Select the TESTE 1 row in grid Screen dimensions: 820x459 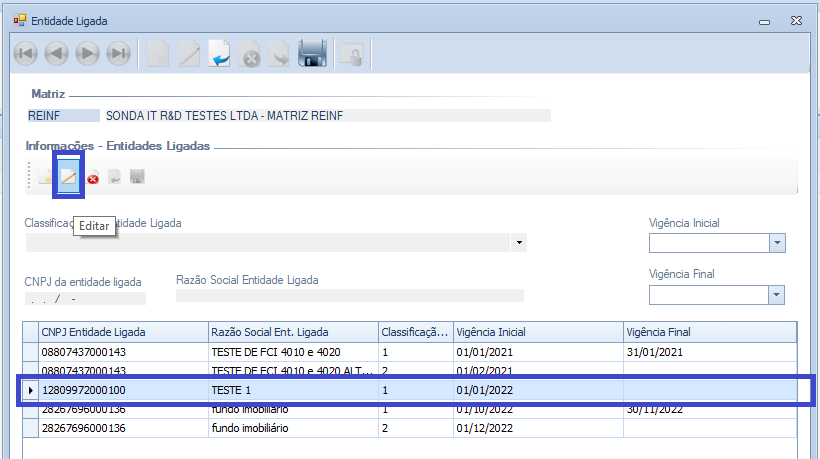[x=300, y=390]
